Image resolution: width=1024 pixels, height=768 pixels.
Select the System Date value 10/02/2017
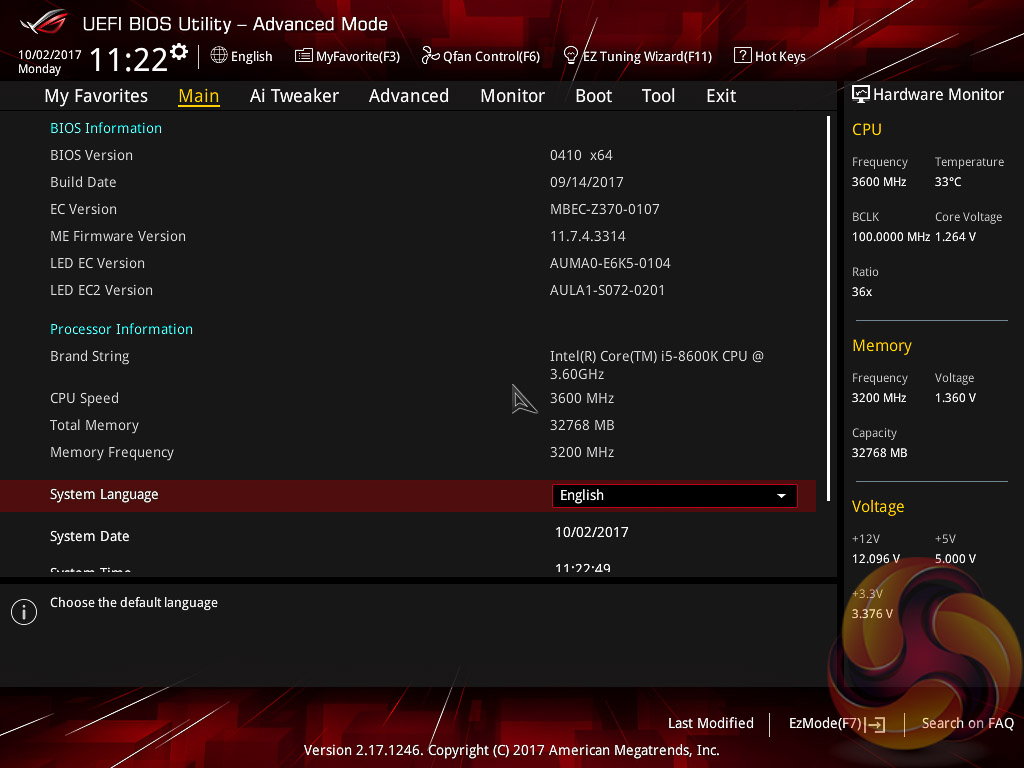[592, 532]
